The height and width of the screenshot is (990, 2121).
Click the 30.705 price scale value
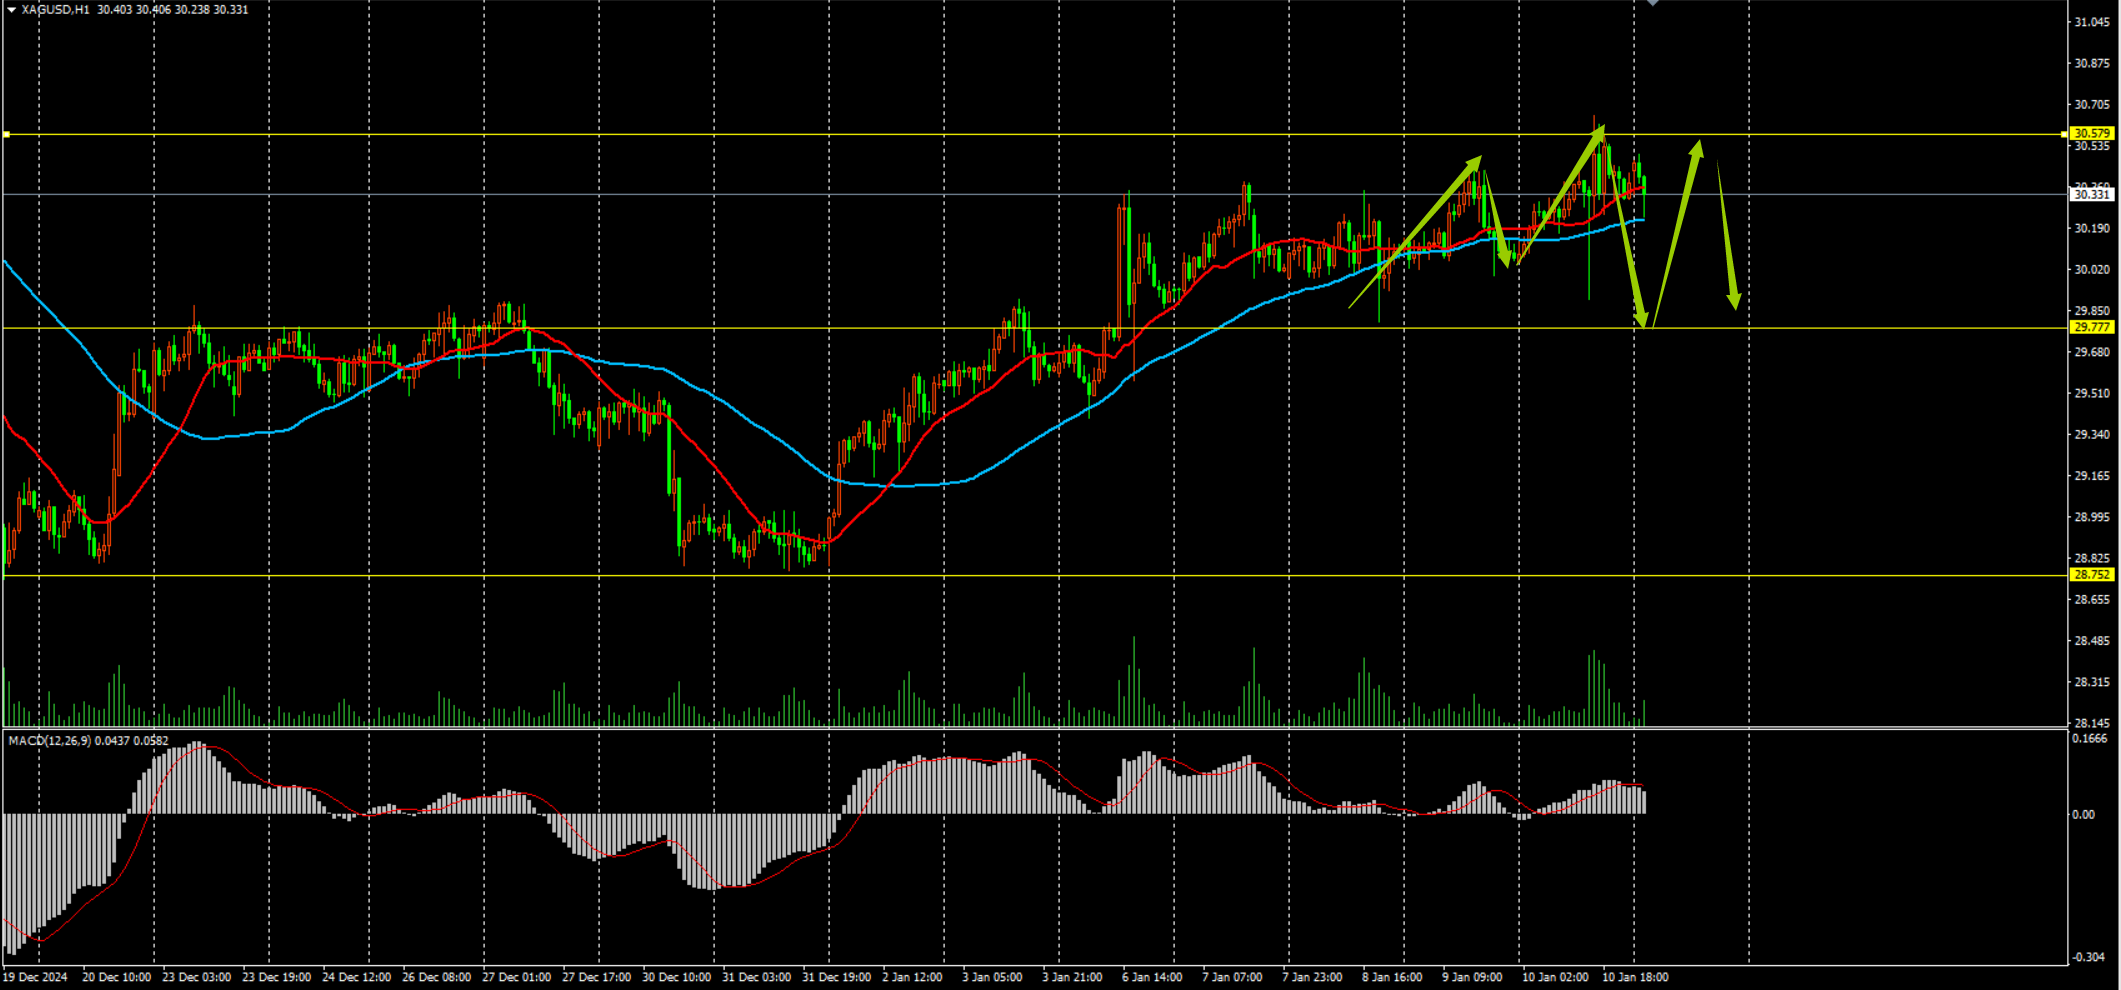(x=2092, y=104)
